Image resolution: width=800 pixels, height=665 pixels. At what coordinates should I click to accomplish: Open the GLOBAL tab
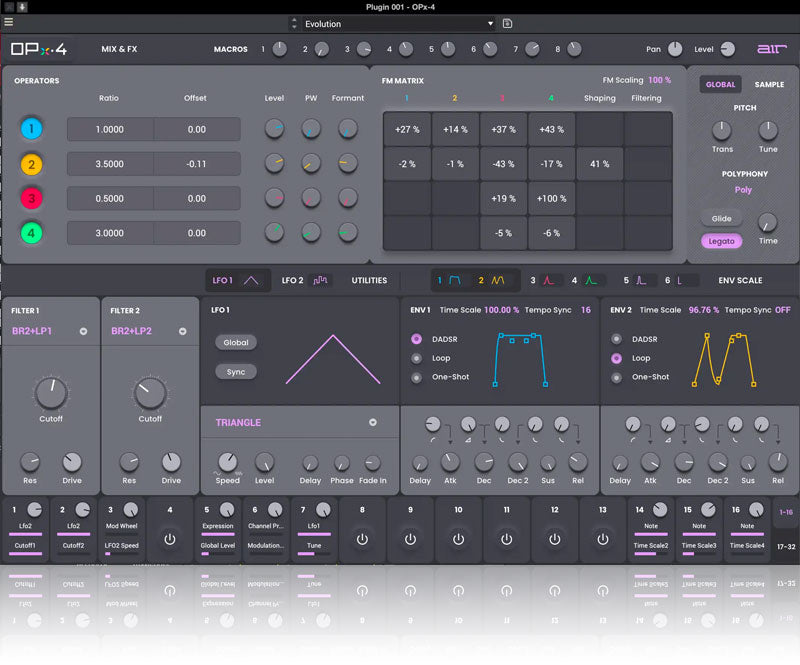click(720, 85)
